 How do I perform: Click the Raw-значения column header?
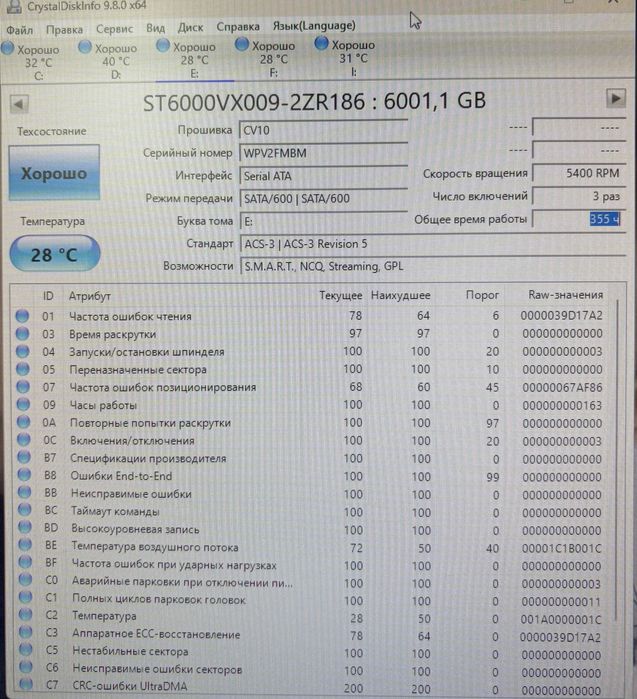[565, 295]
